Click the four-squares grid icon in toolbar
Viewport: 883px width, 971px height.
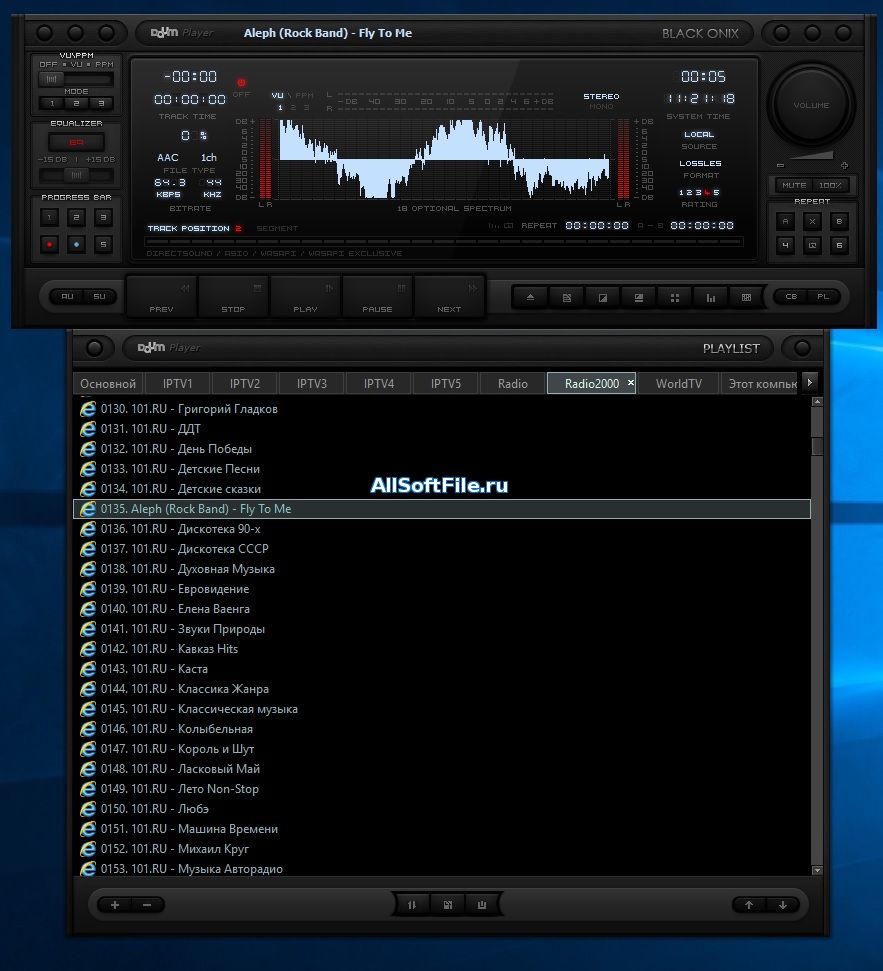675,297
